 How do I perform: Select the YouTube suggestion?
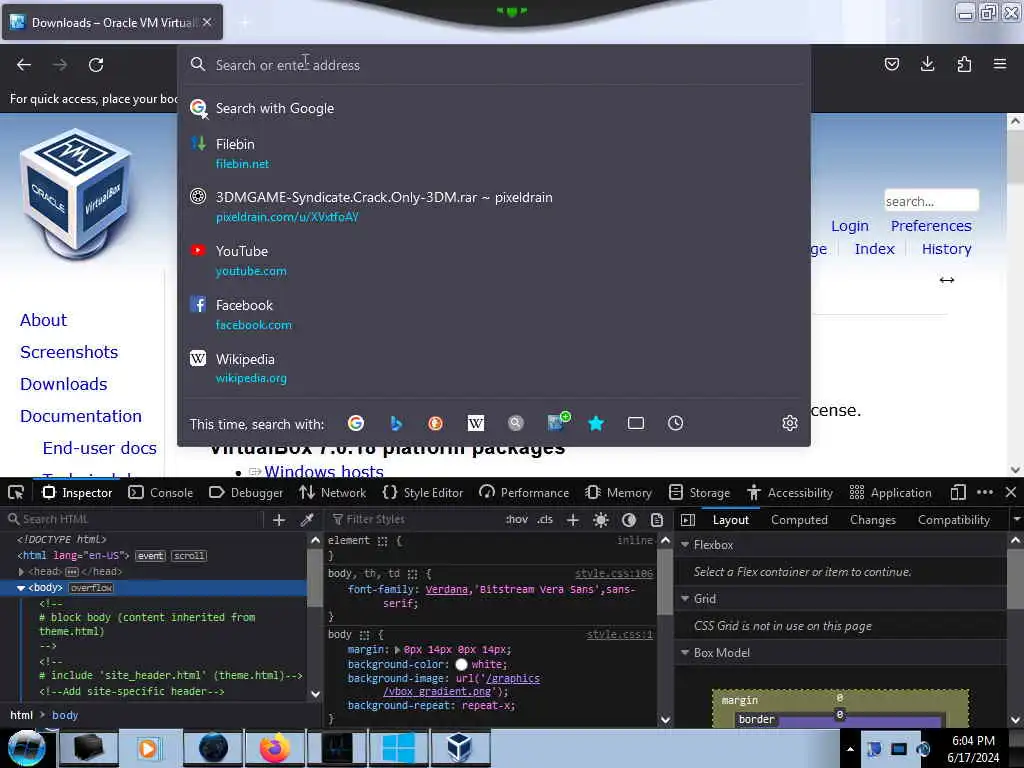(x=494, y=260)
